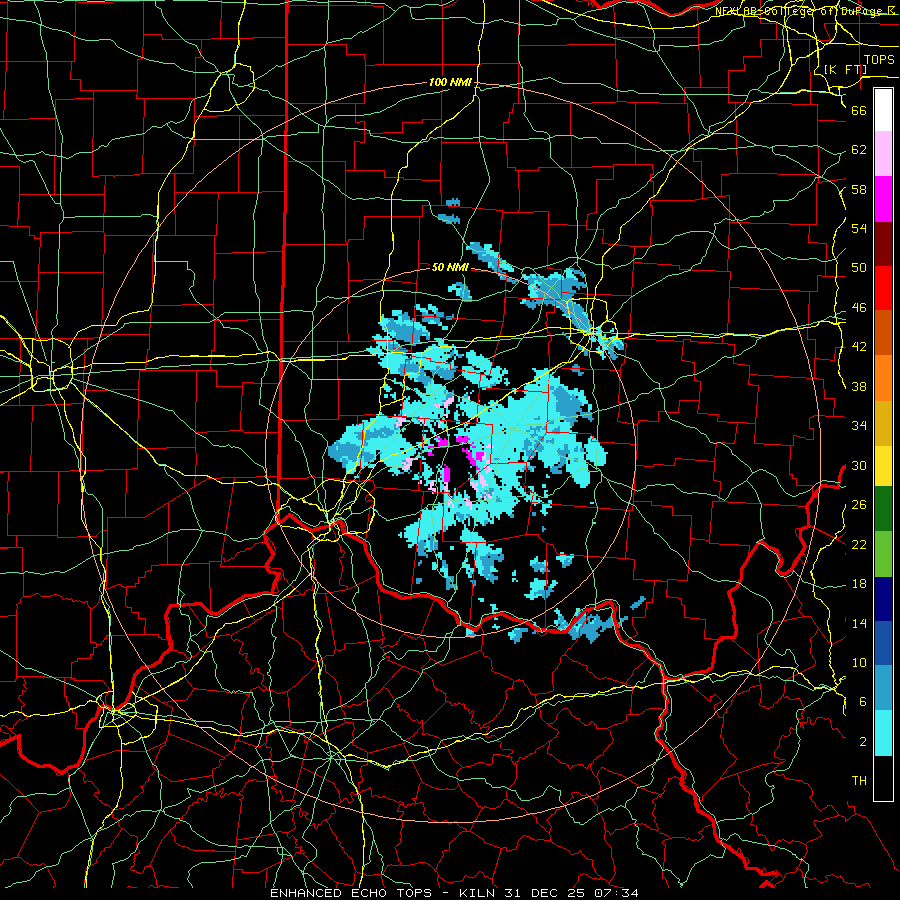Click the "50 NMI" range ring label
This screenshot has height=900, width=900.
tap(450, 267)
